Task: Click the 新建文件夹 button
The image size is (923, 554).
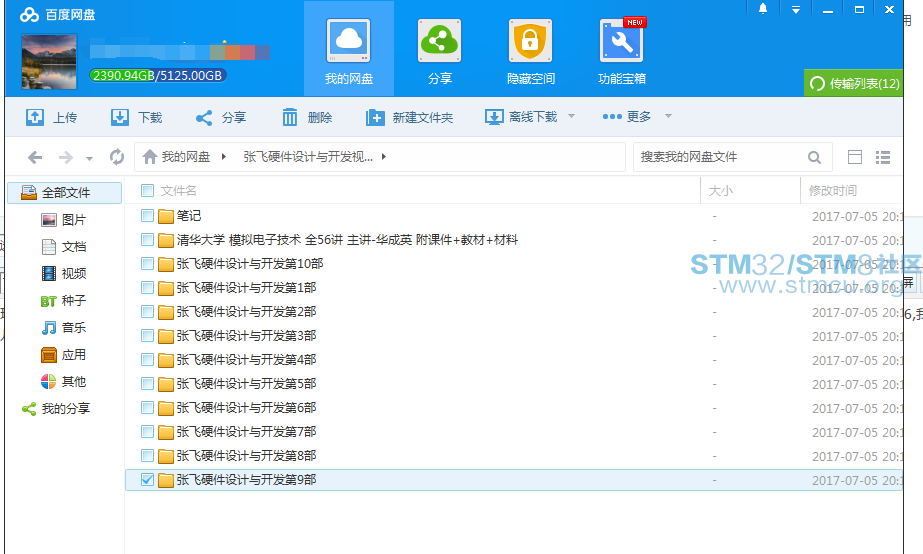Action: click(409, 117)
